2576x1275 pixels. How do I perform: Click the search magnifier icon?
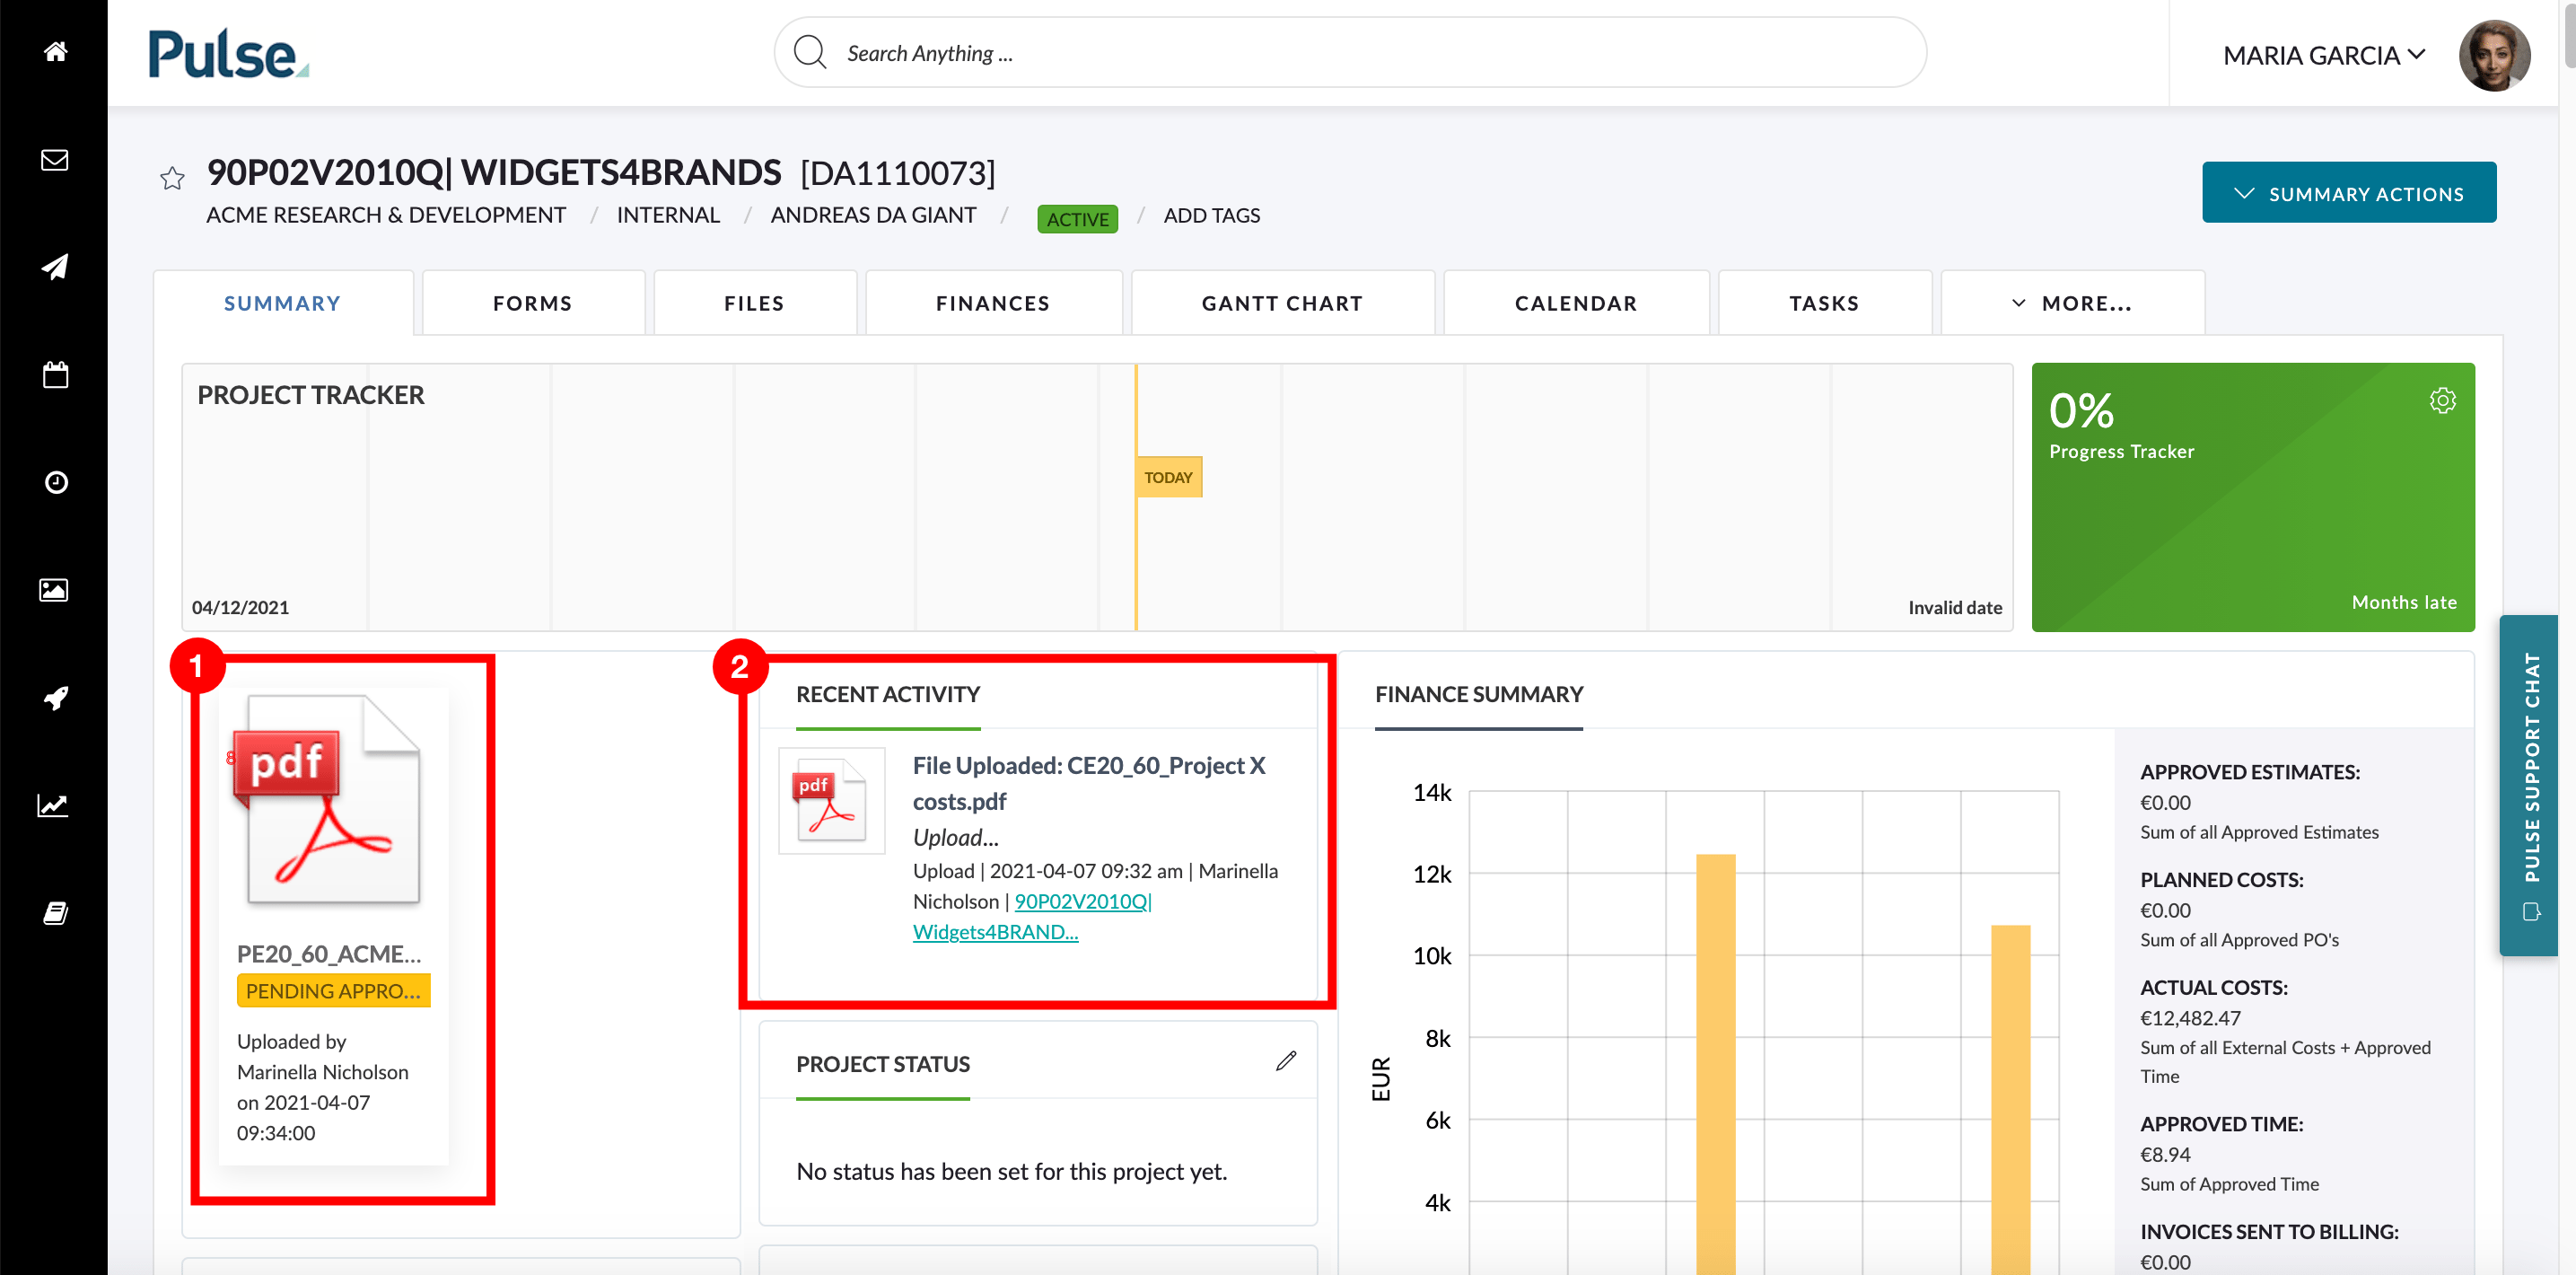[810, 52]
